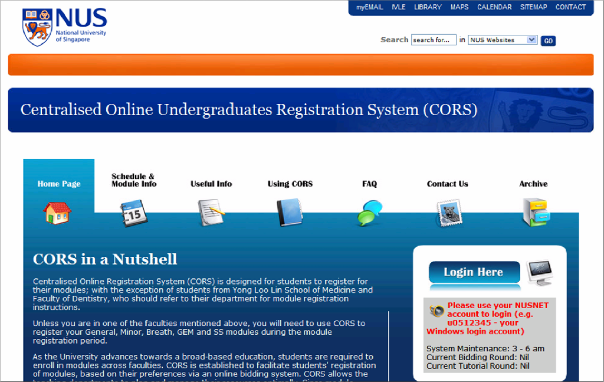Click the computer monitor icon beside Login Here
The image size is (604, 382).
(539, 273)
